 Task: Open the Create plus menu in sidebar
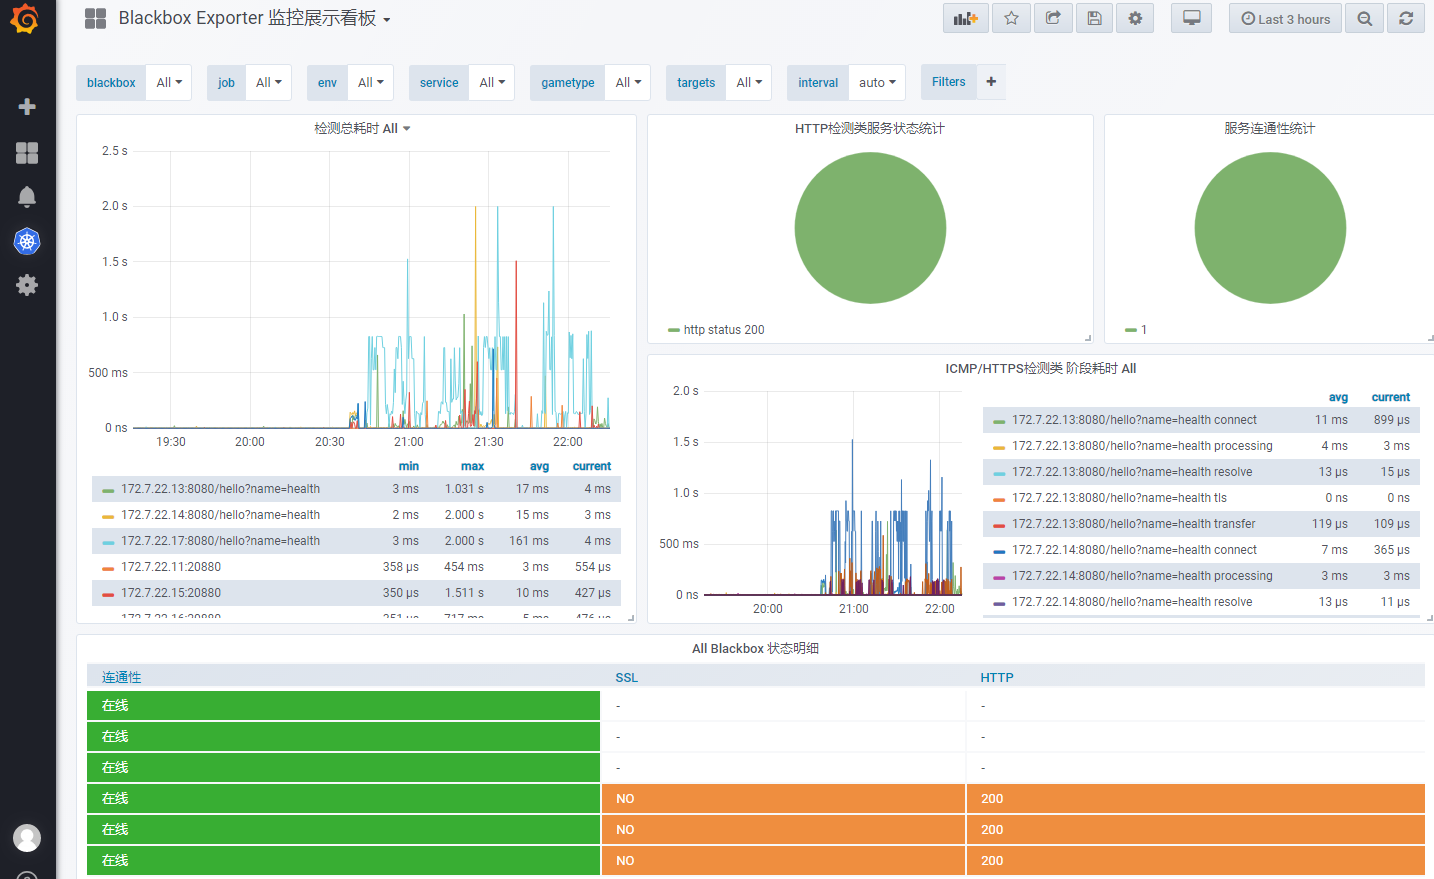click(27, 106)
